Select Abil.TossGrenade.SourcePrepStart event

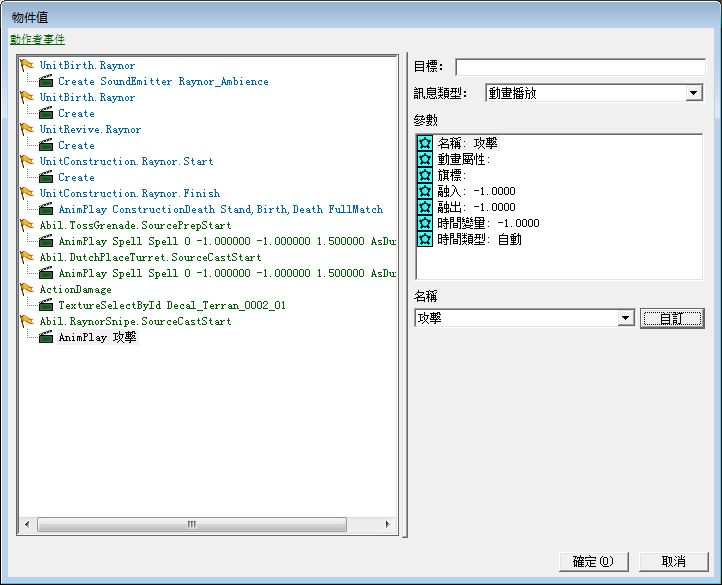click(135, 225)
